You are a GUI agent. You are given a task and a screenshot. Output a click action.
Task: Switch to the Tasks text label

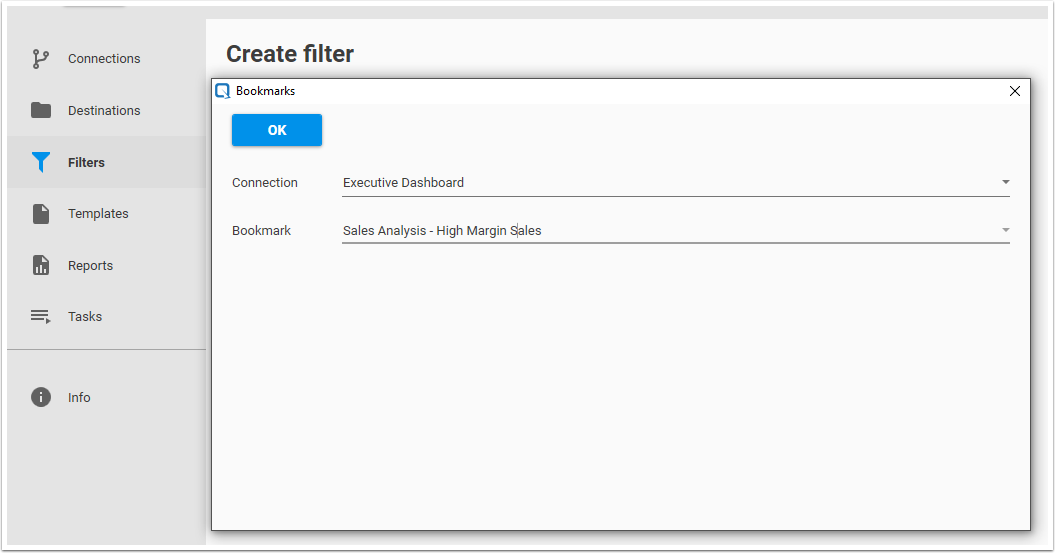[85, 317]
